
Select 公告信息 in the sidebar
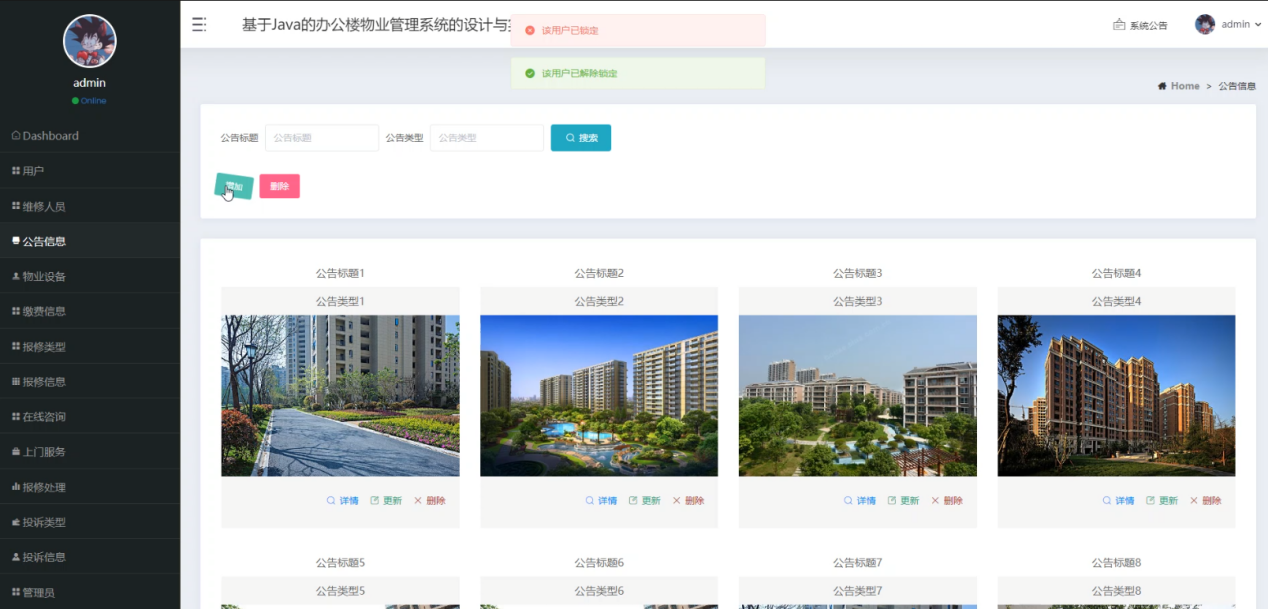[x=90, y=241]
